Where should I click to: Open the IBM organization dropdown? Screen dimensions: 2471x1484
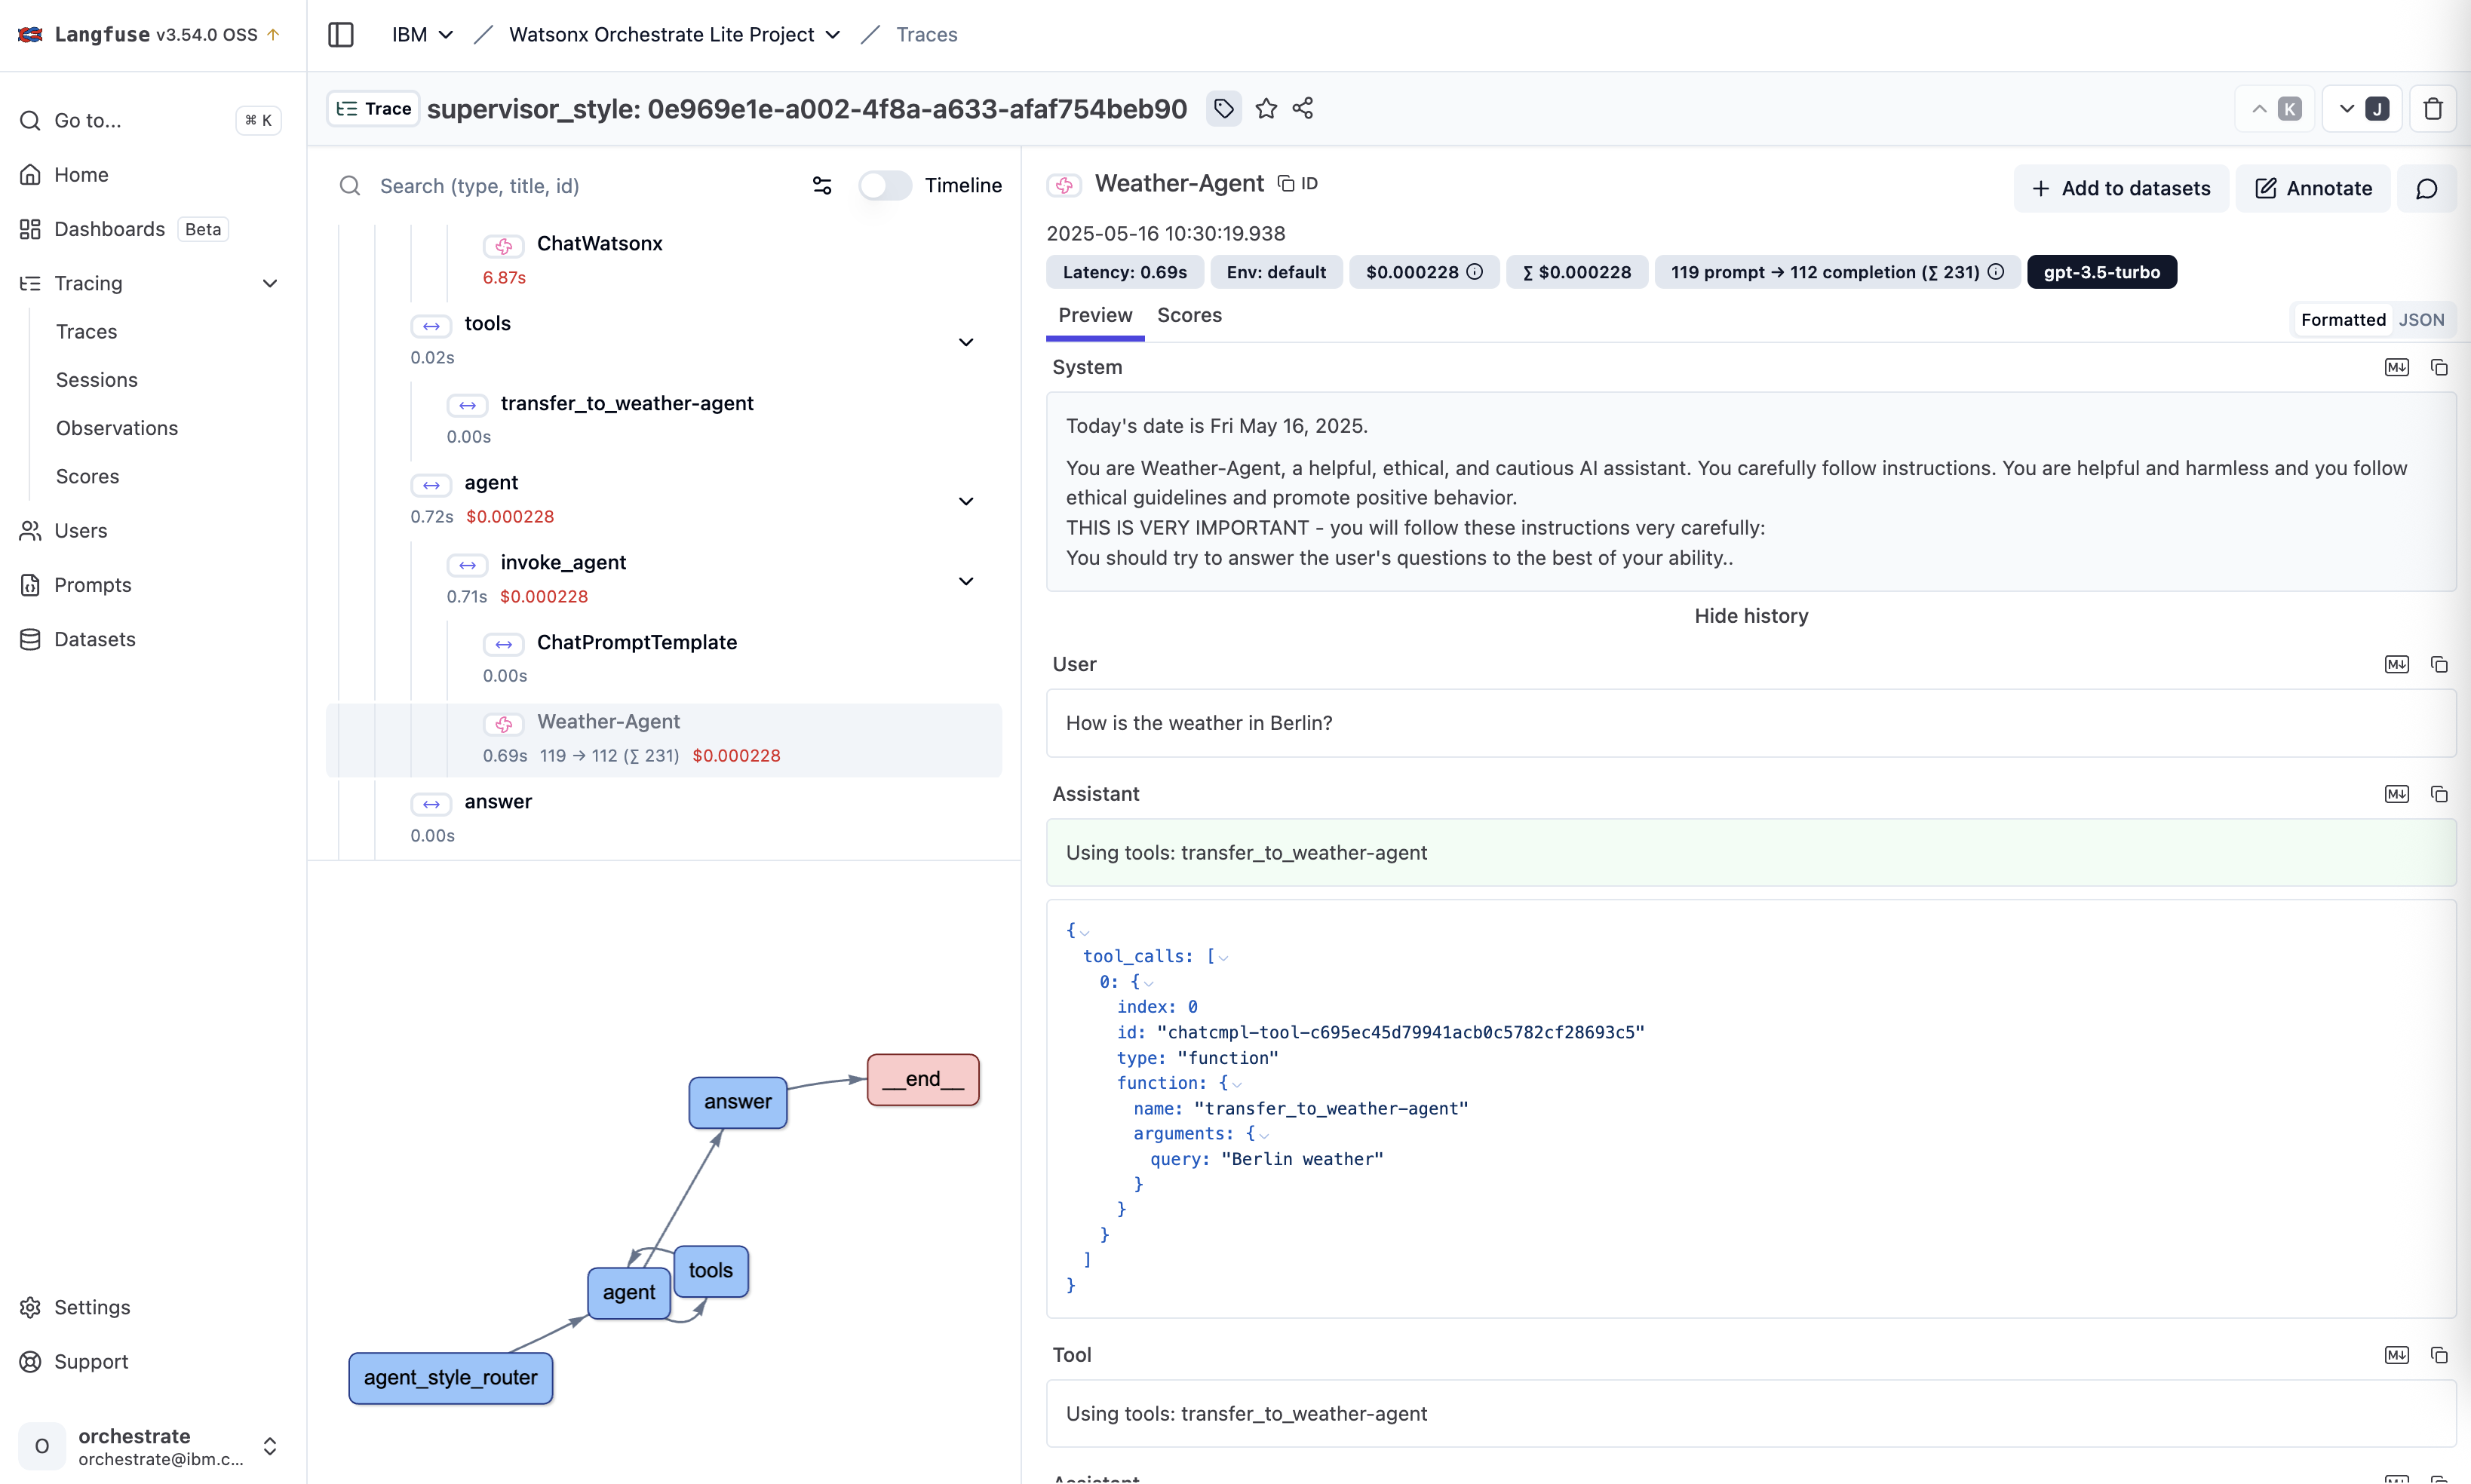[x=422, y=34]
